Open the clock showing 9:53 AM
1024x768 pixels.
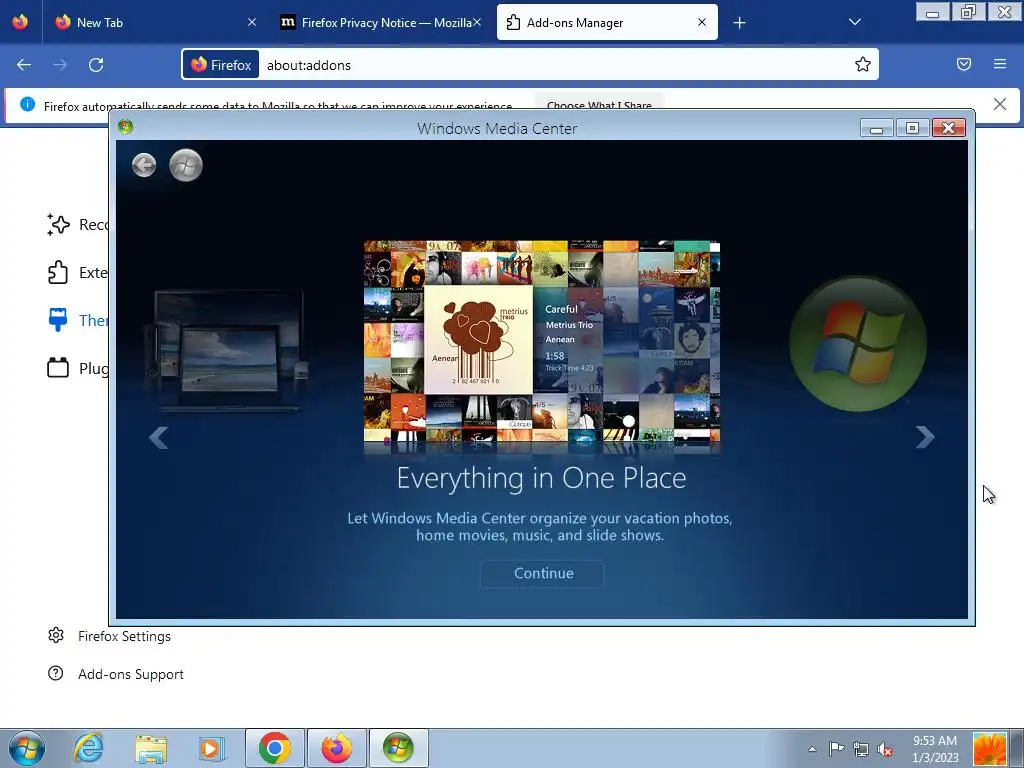pos(935,749)
